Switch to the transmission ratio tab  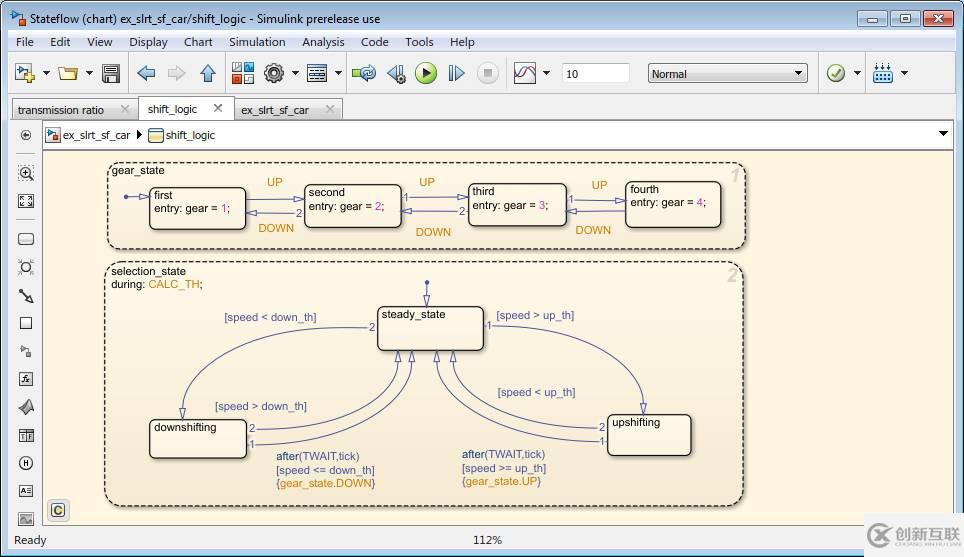pyautogui.click(x=61, y=110)
